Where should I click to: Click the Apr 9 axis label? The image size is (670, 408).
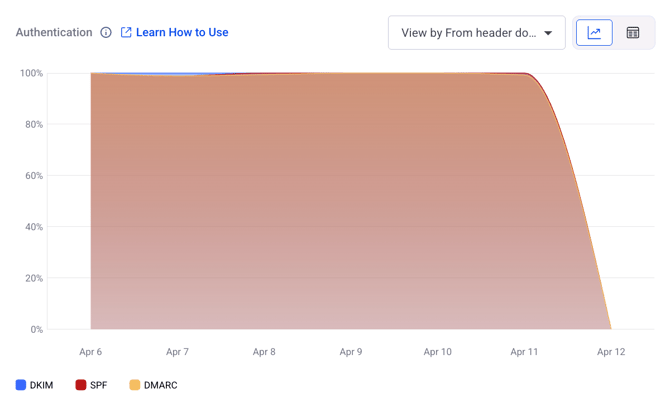click(x=351, y=352)
